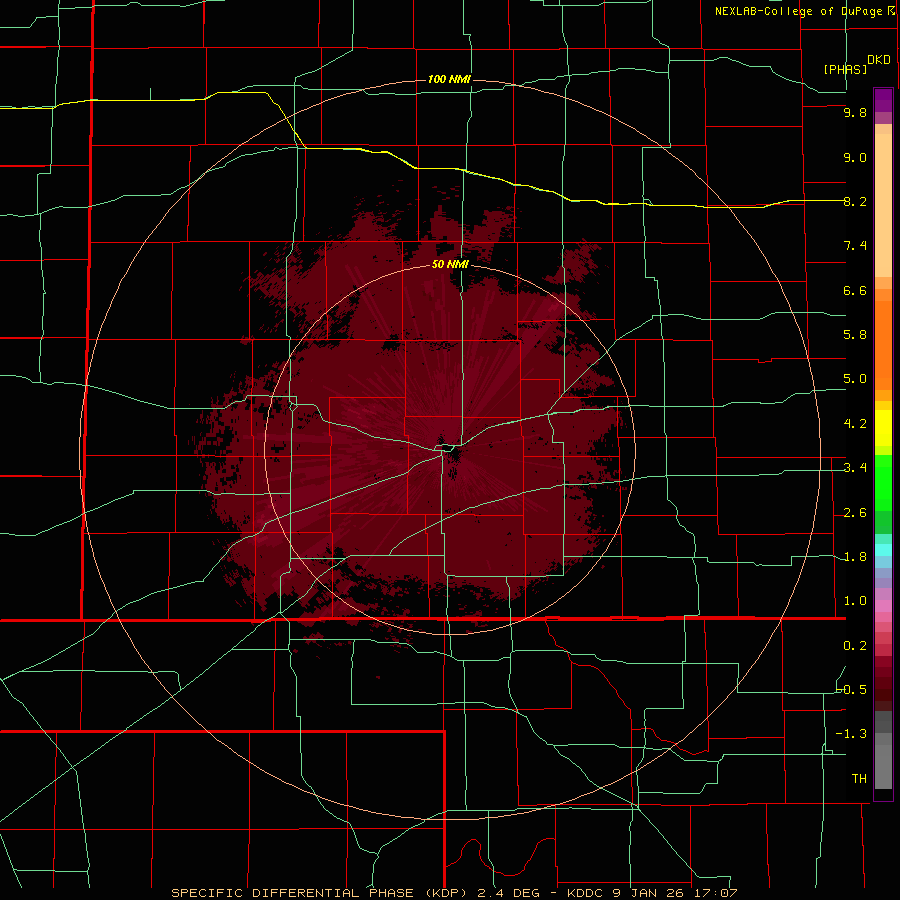Click the DKD label above the color scale

coord(879,60)
